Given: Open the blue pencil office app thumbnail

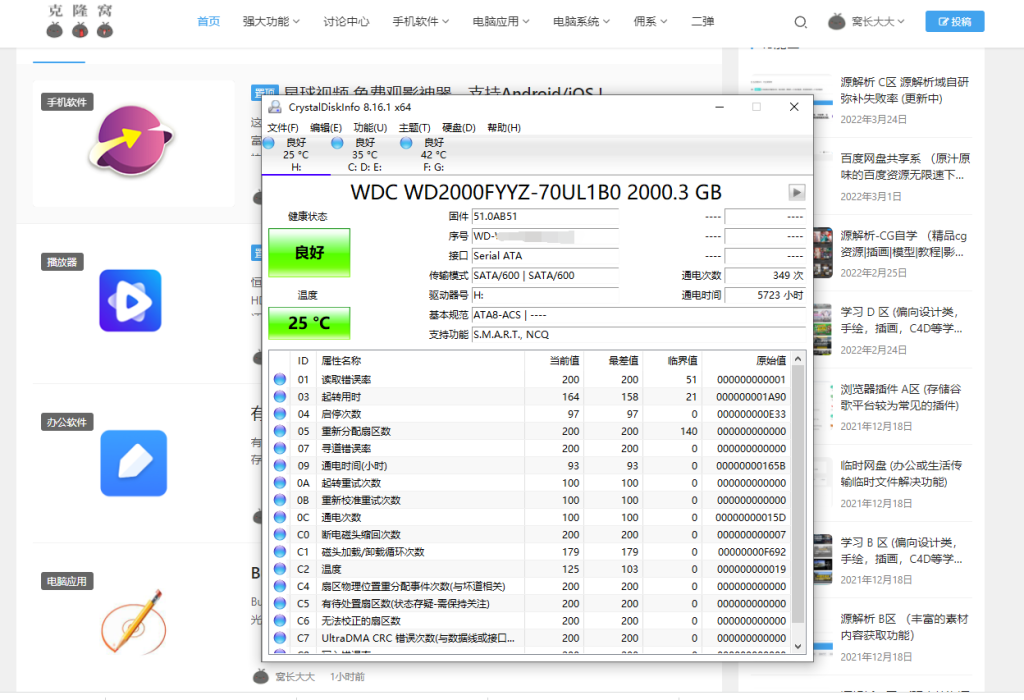Looking at the screenshot, I should pos(133,463).
